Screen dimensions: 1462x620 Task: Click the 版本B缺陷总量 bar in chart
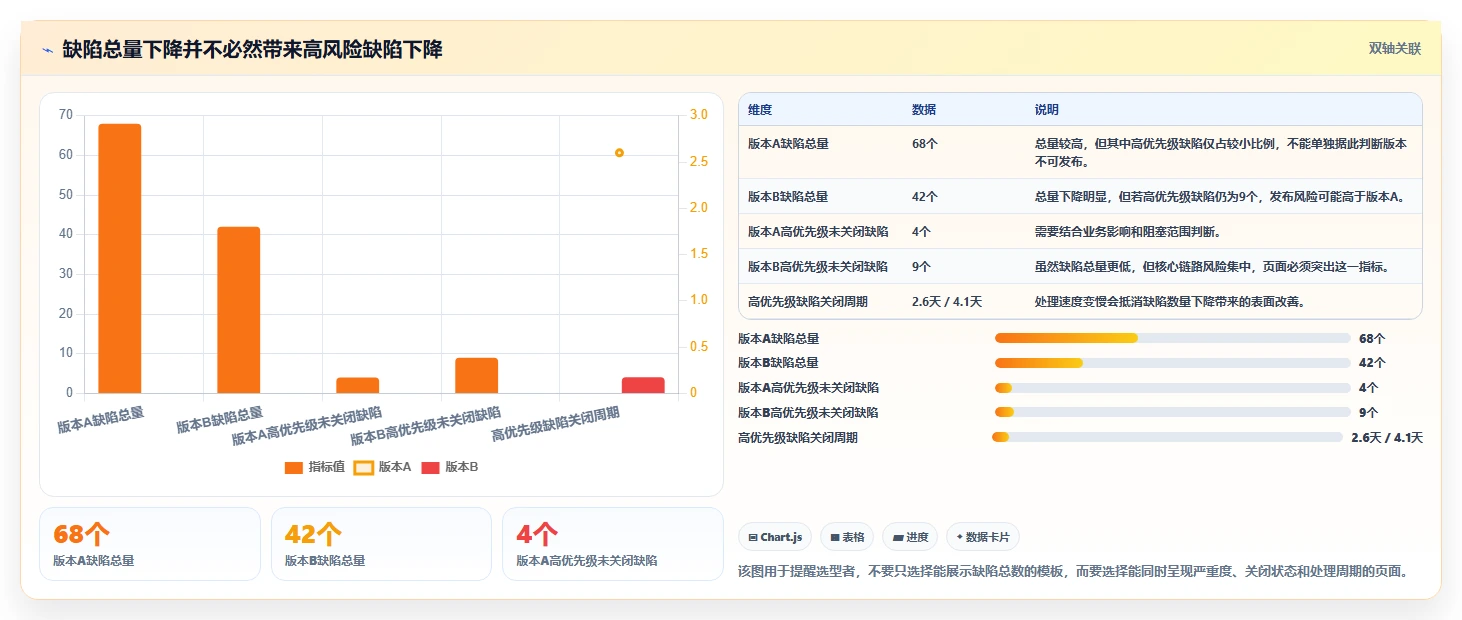point(239,310)
